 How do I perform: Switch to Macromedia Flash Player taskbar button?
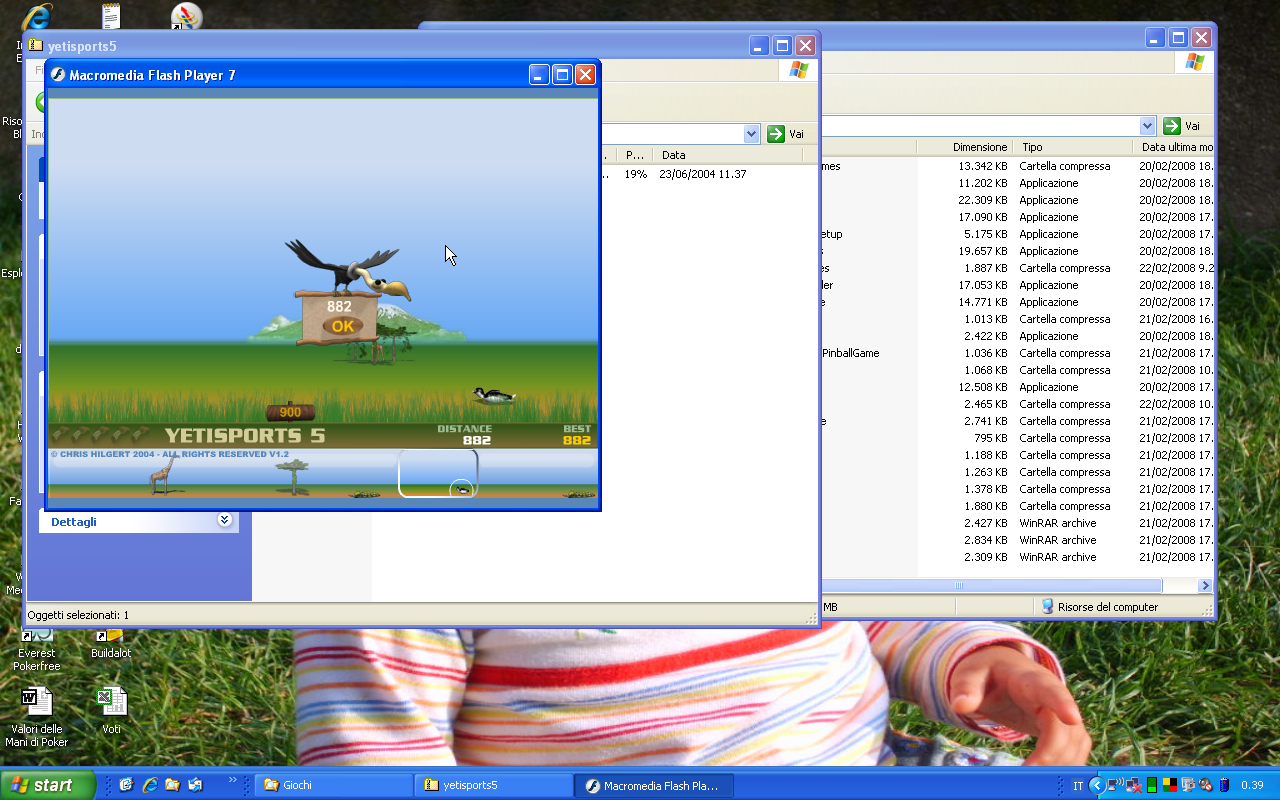click(x=655, y=785)
